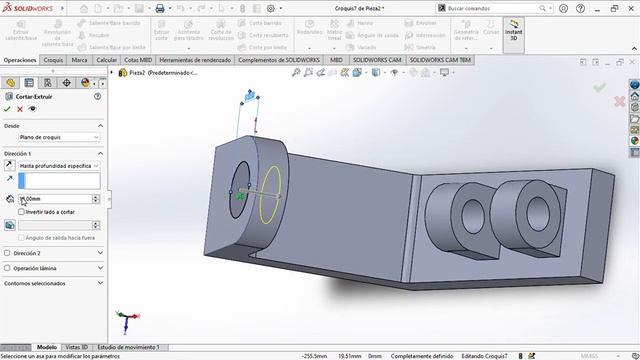Screen dimensions: 640x360
Task: Open Display Style cube icon
Action: (x=376, y=73)
